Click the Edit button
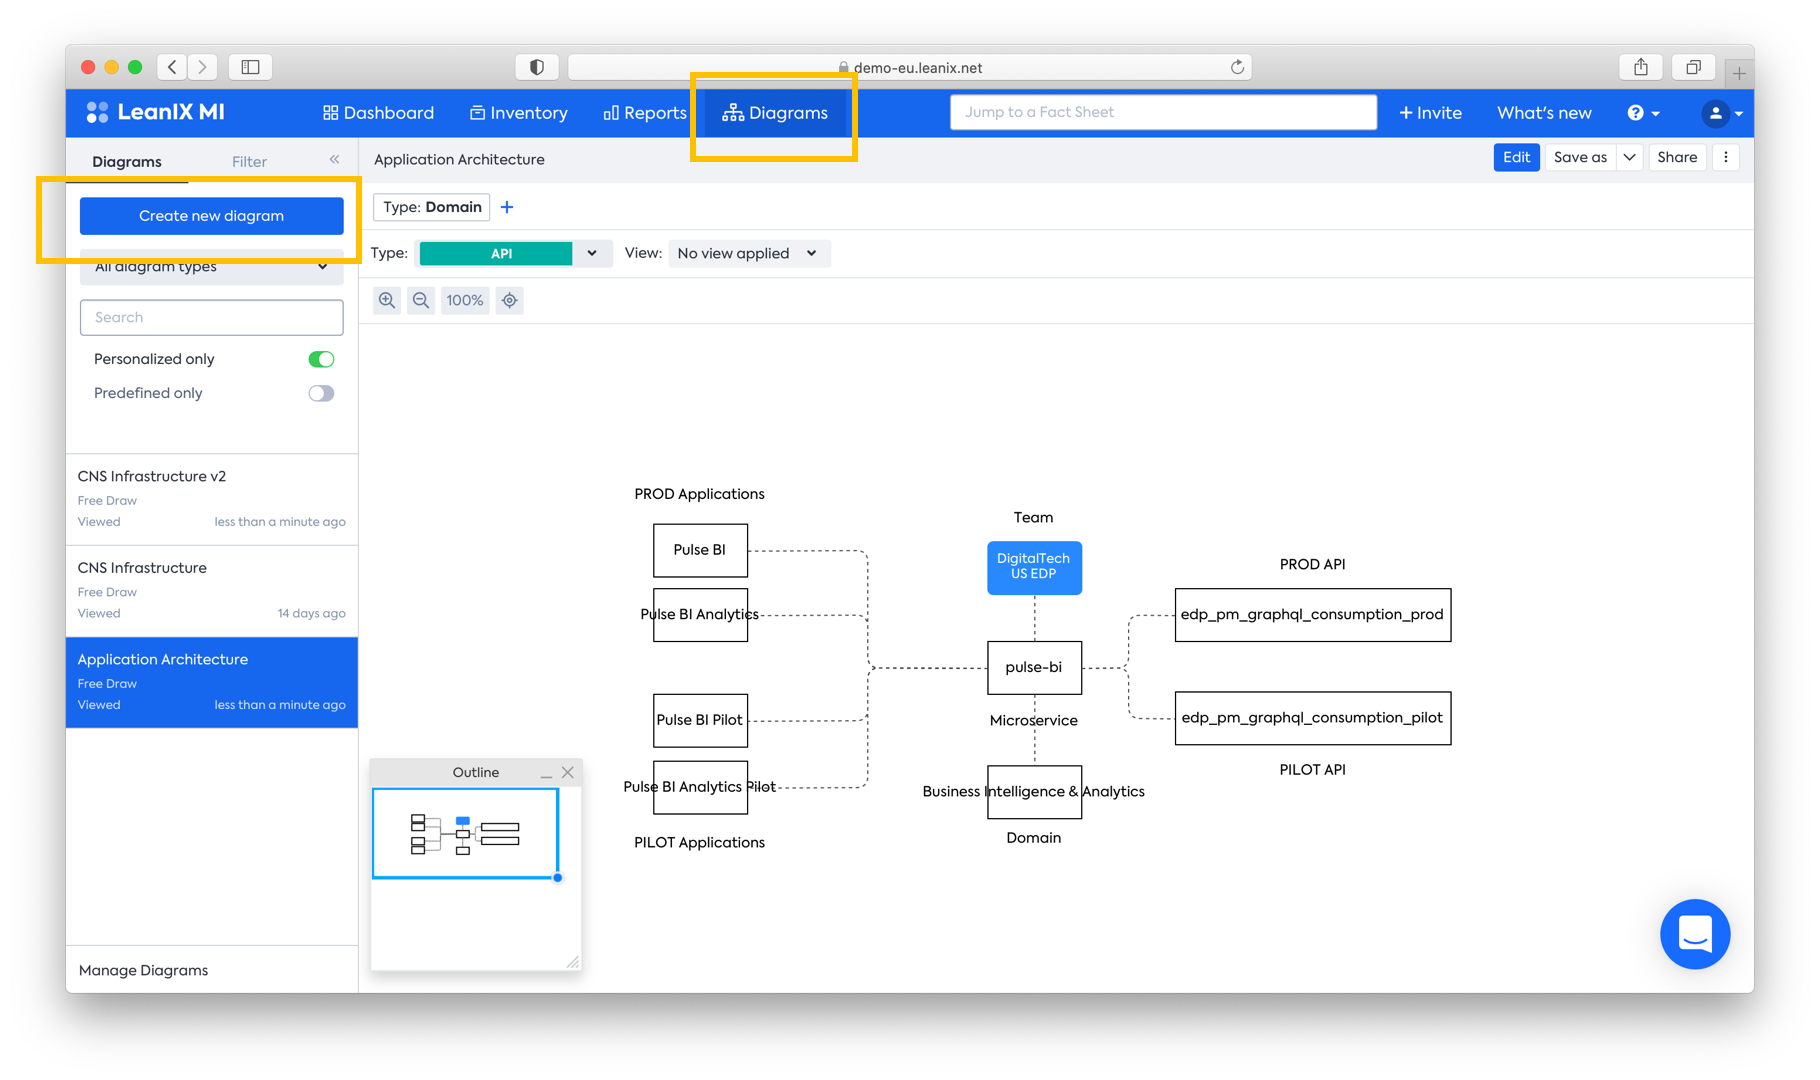The width and height of the screenshot is (1820, 1080). pos(1516,157)
